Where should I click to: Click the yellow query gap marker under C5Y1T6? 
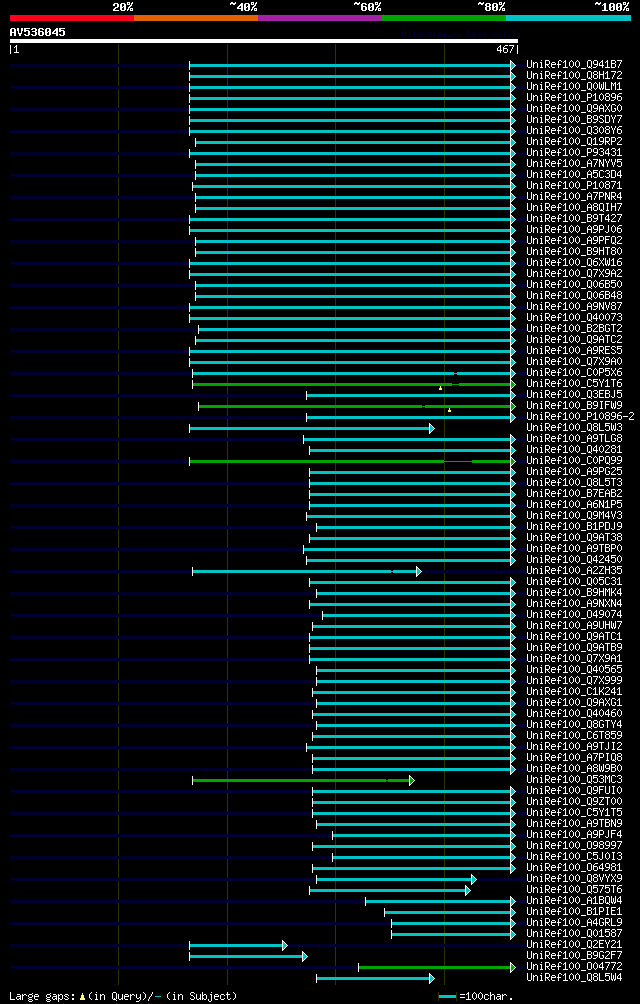point(440,388)
